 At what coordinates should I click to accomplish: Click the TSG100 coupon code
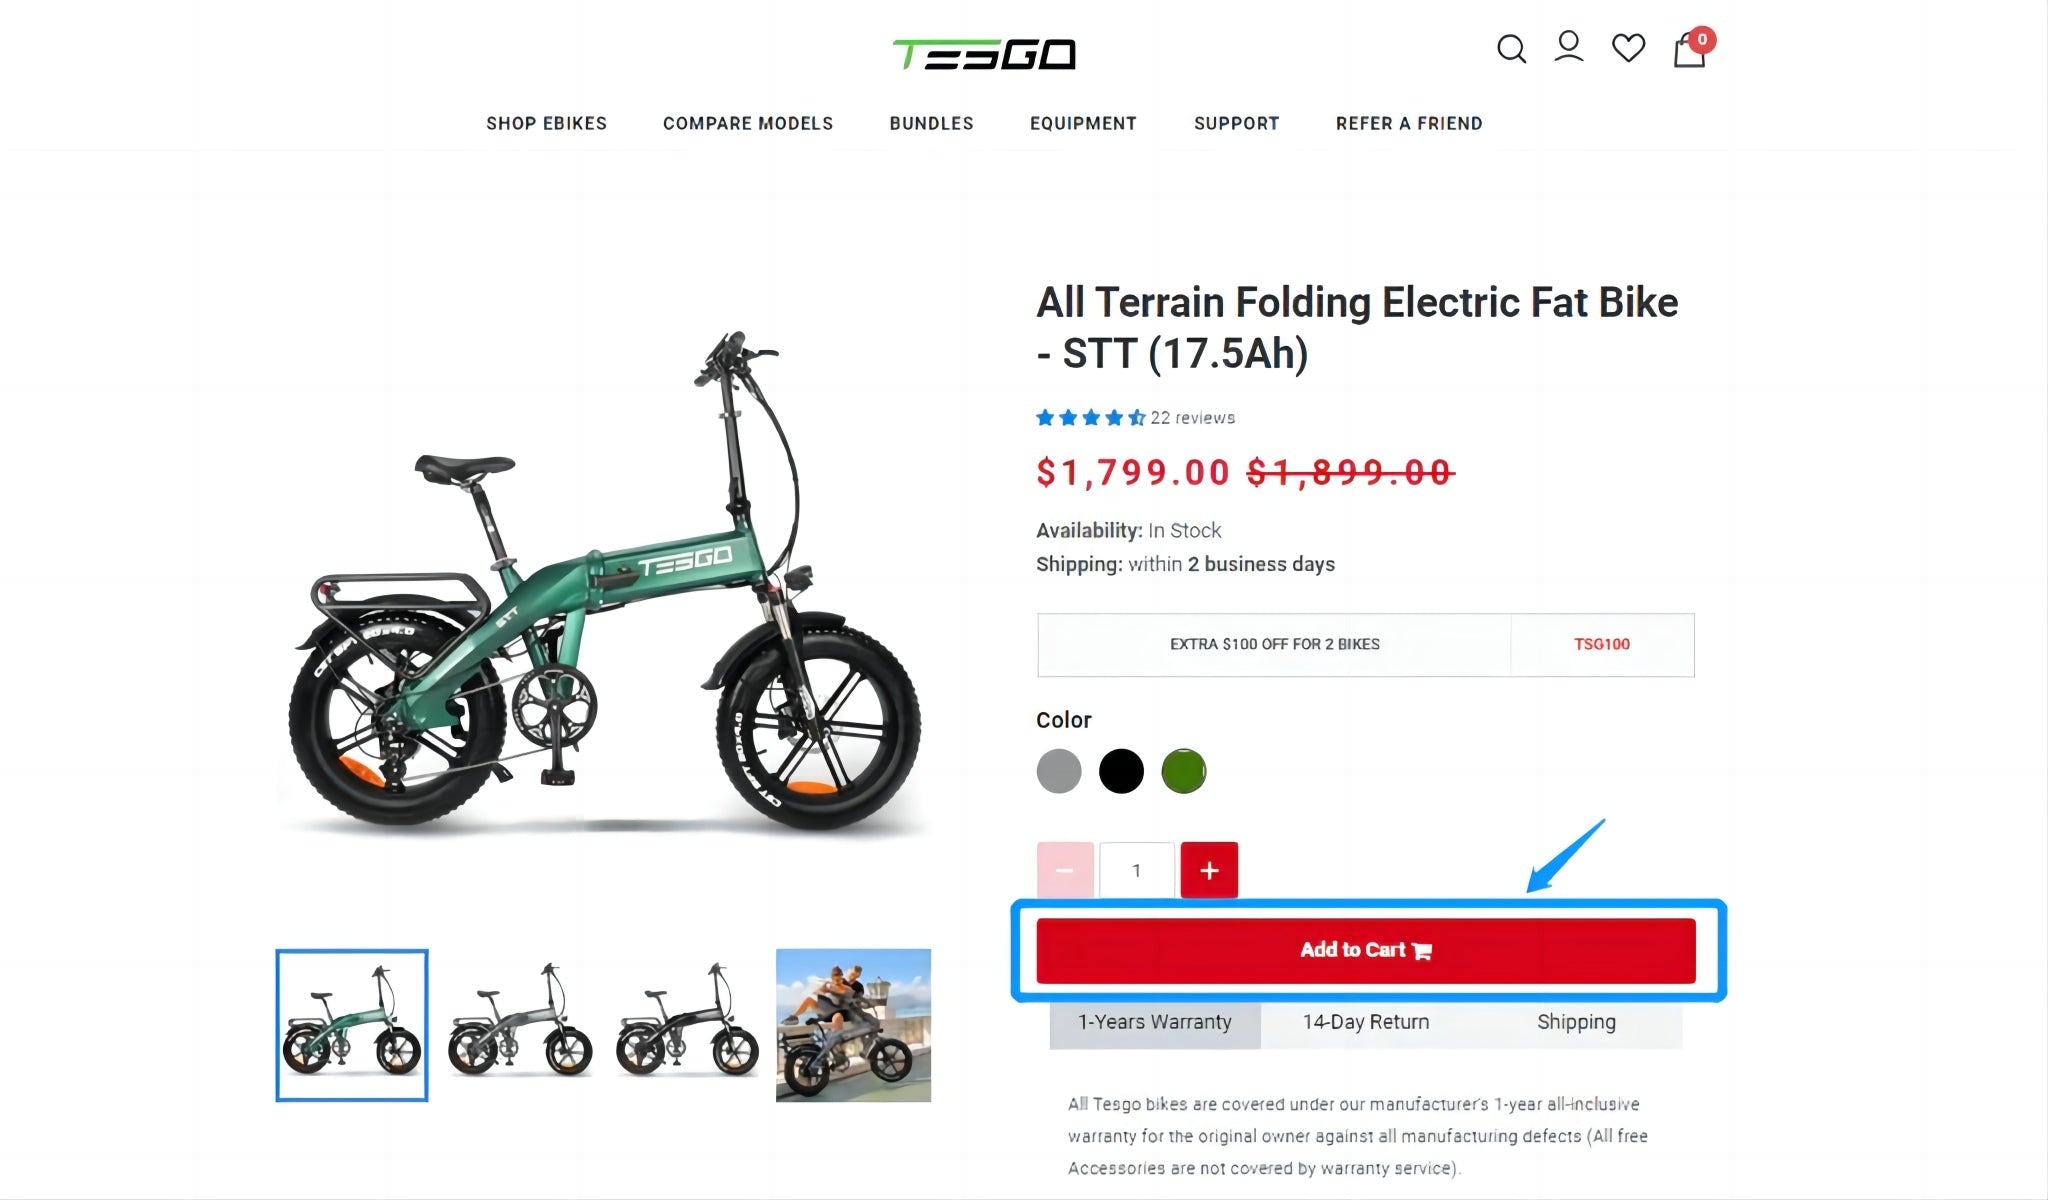point(1602,644)
